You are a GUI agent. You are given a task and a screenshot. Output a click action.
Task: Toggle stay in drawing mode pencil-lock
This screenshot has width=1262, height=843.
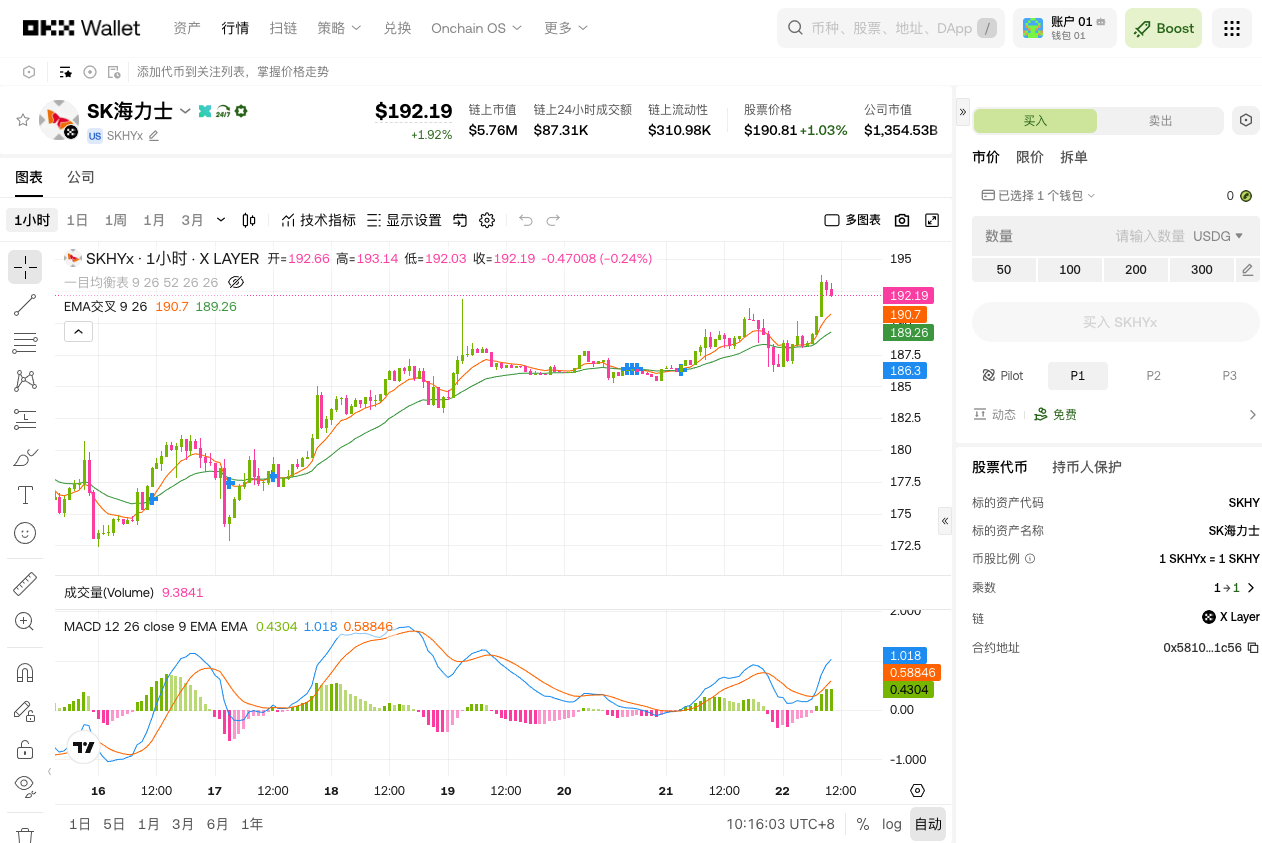pyautogui.click(x=25, y=710)
